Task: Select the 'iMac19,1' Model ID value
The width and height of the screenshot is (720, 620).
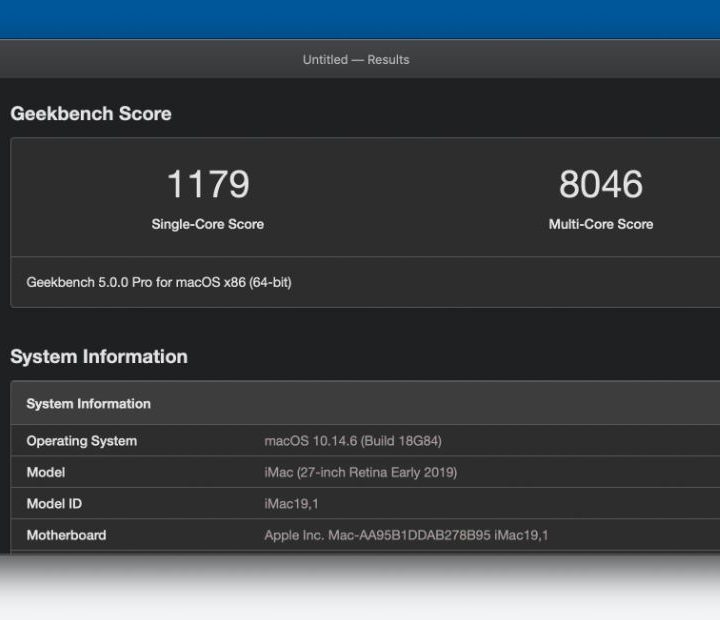Action: [x=291, y=504]
